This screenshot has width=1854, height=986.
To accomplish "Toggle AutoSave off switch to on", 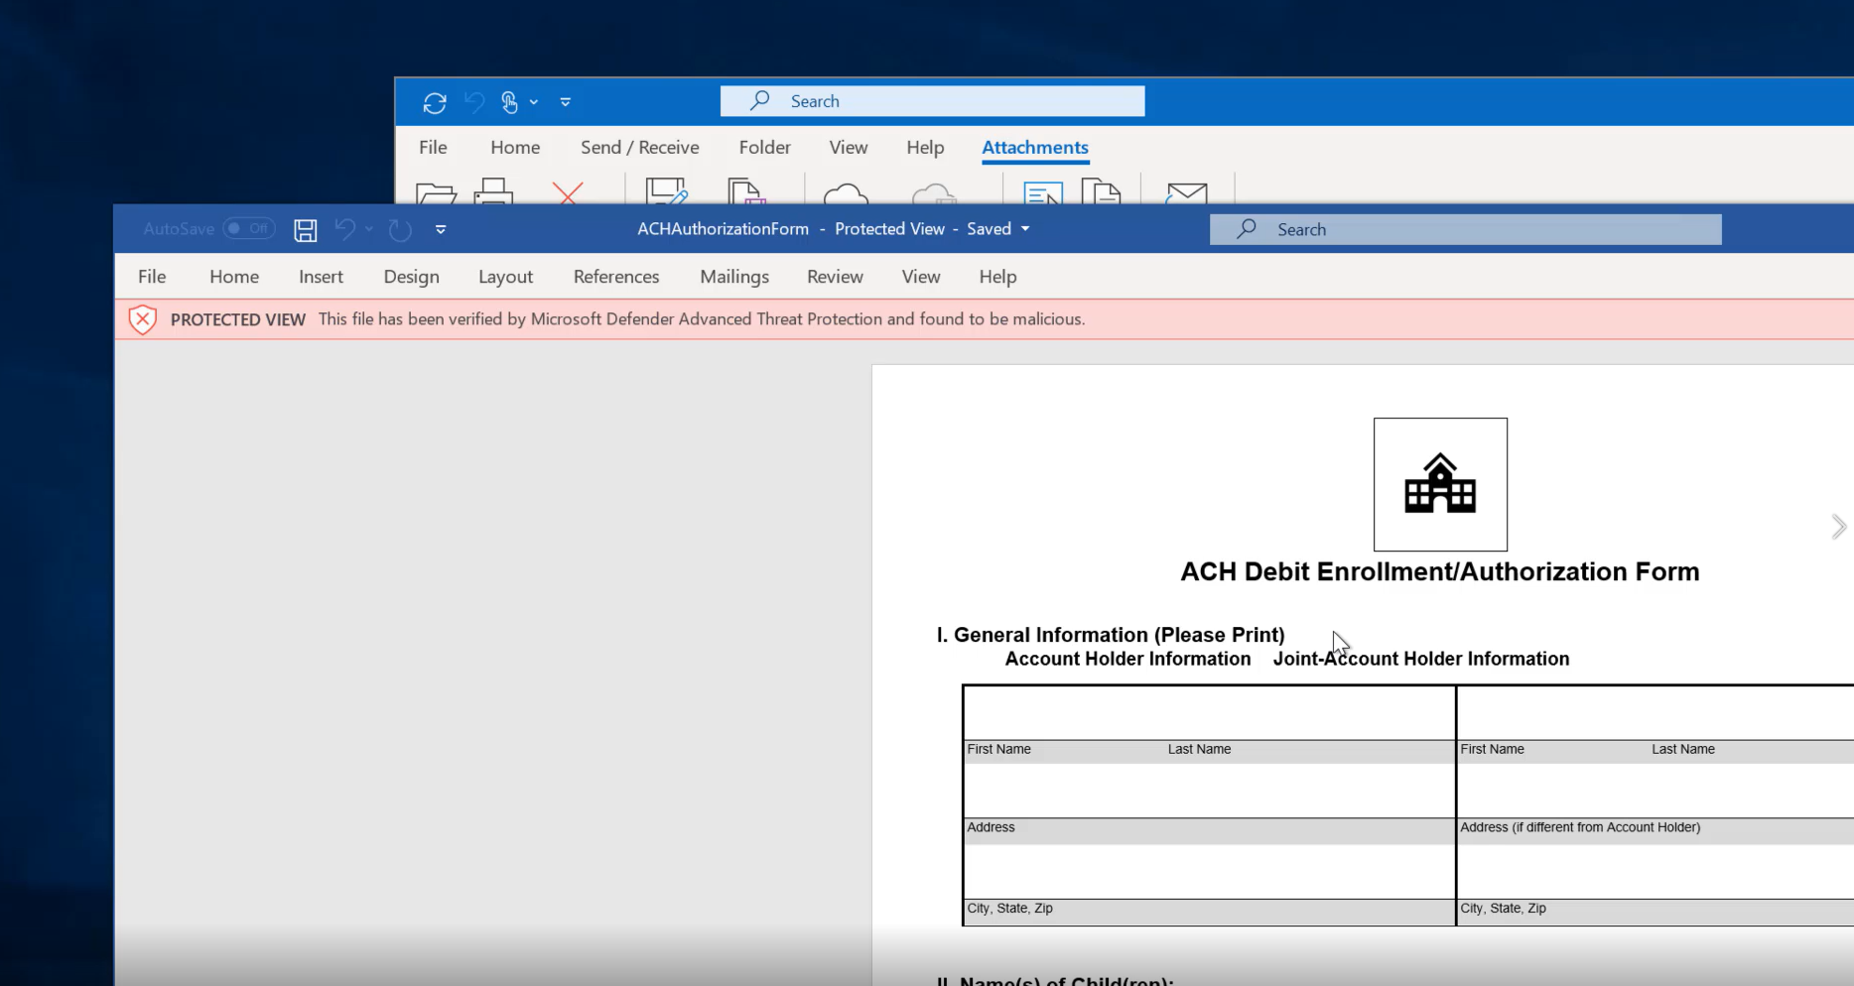I will tap(247, 228).
